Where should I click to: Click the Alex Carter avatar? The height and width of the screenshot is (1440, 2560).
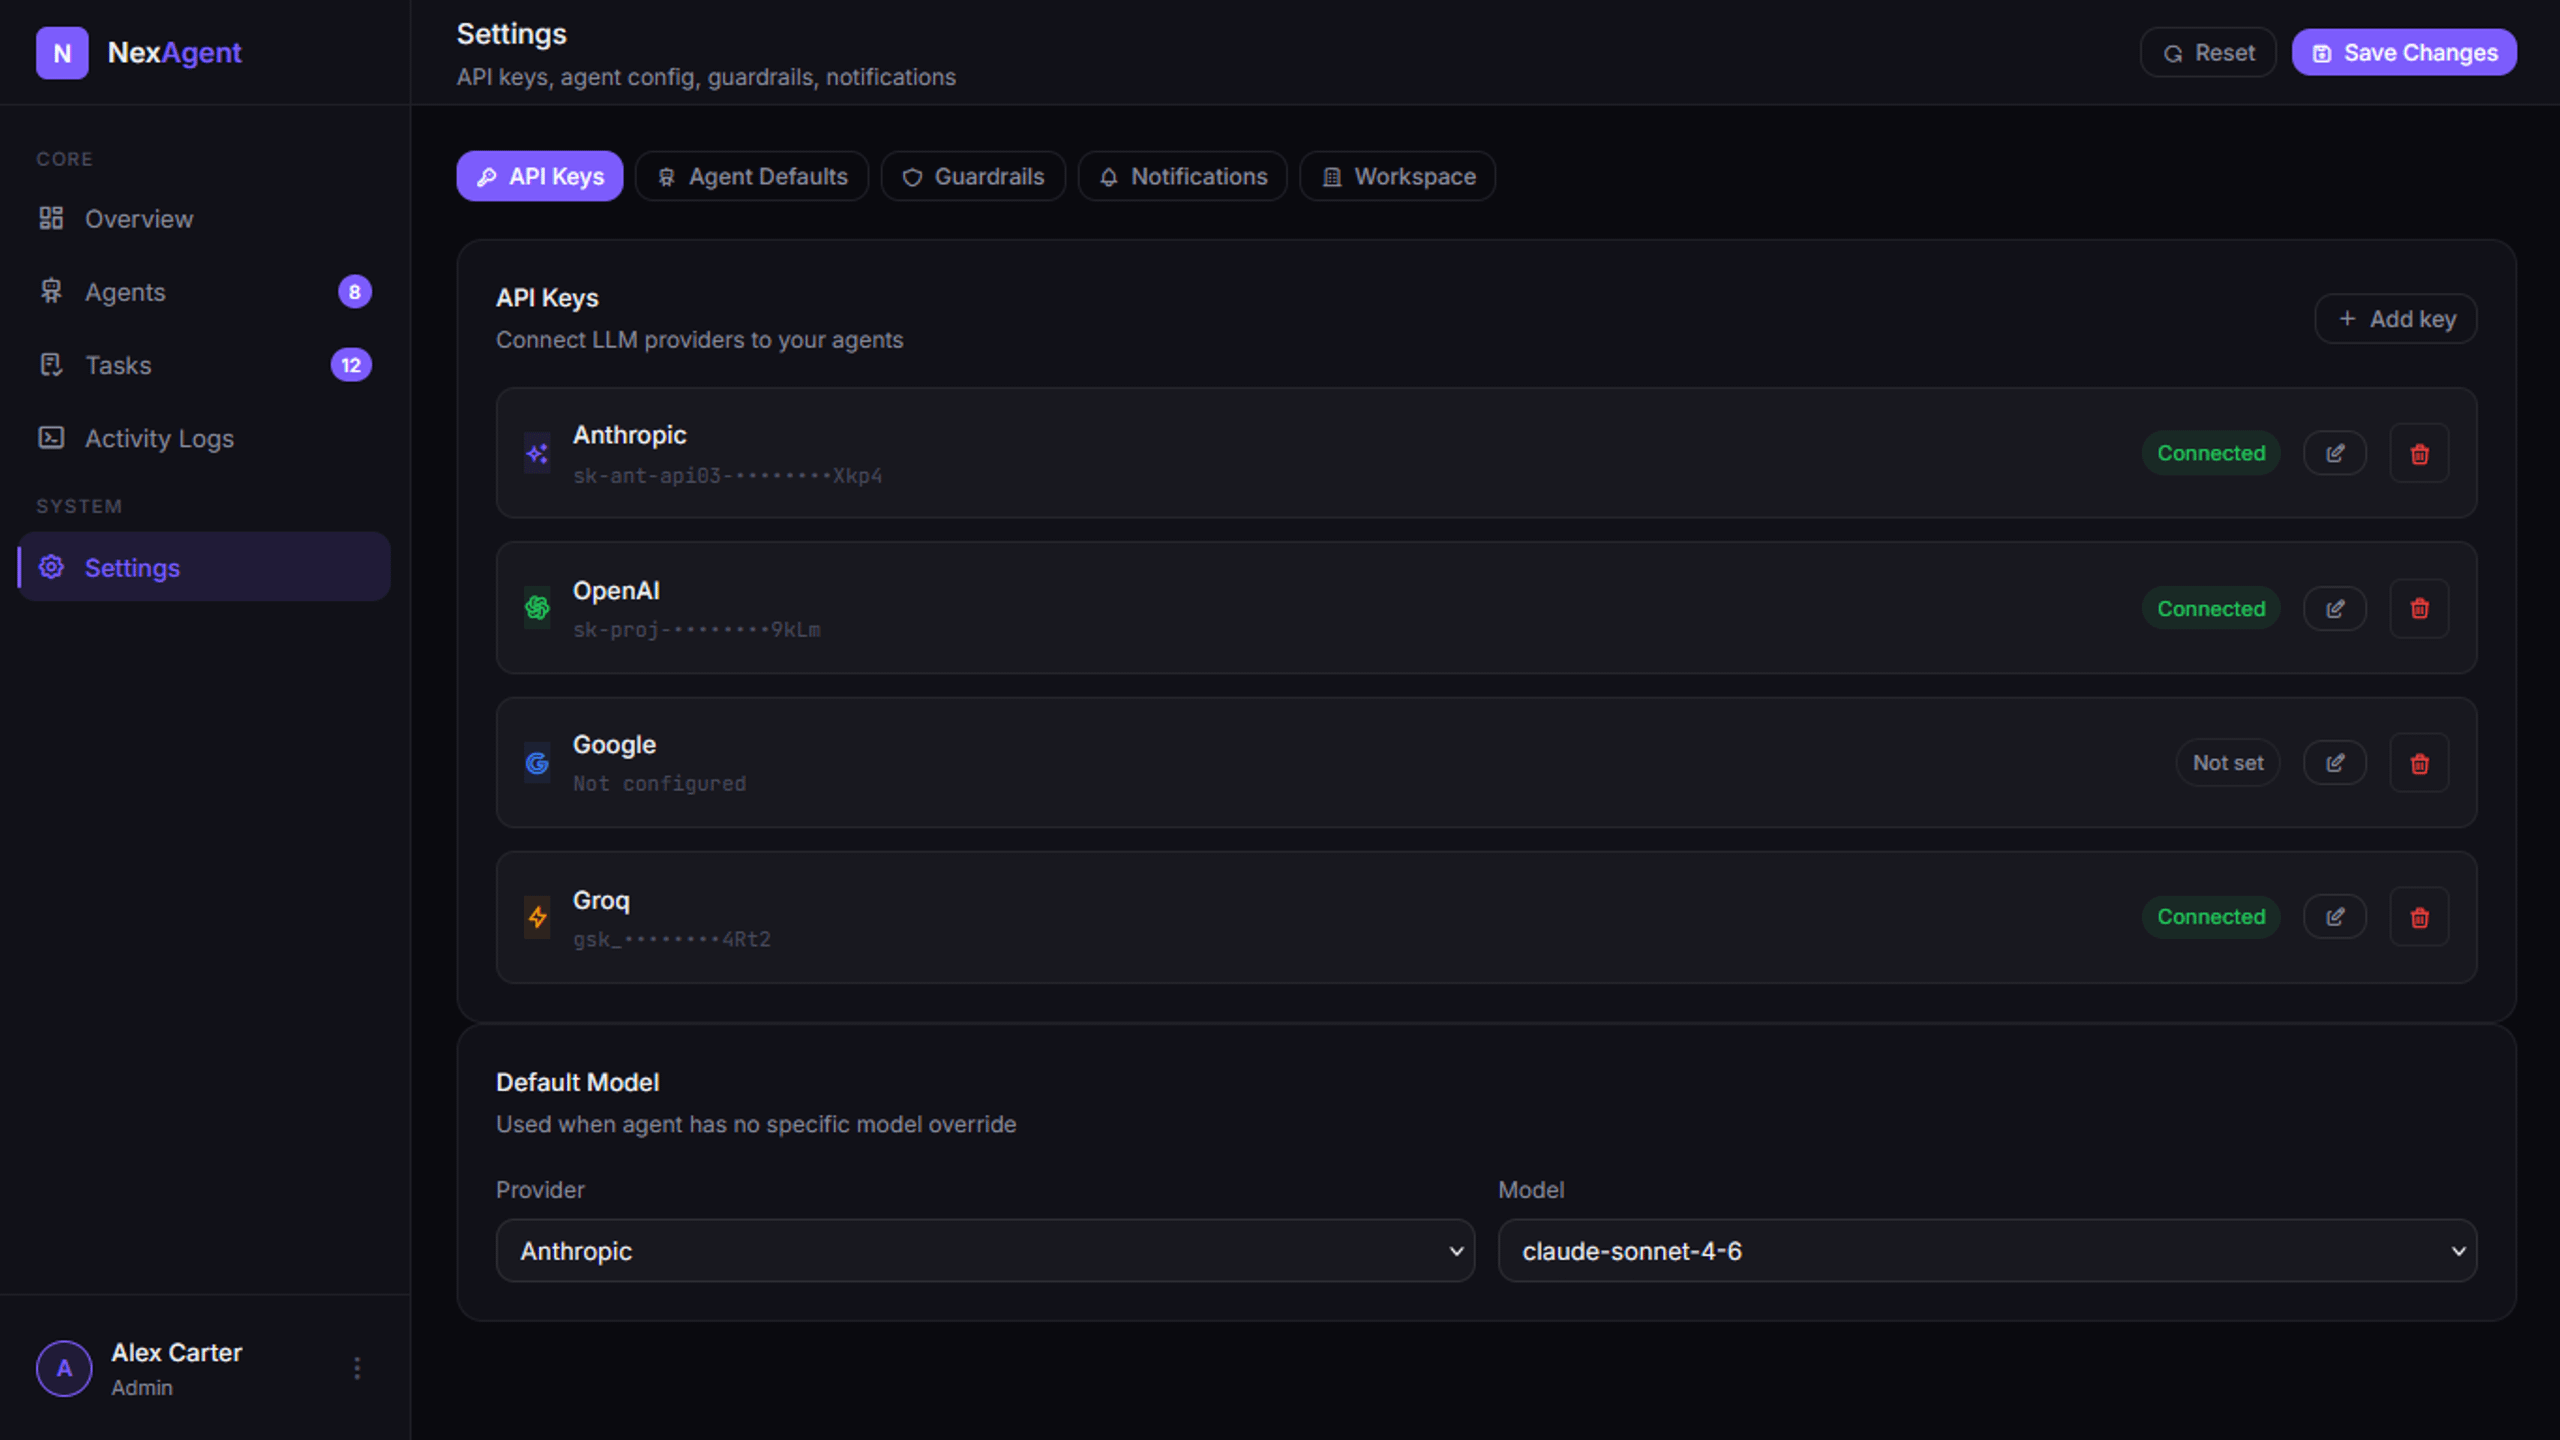(x=64, y=1368)
